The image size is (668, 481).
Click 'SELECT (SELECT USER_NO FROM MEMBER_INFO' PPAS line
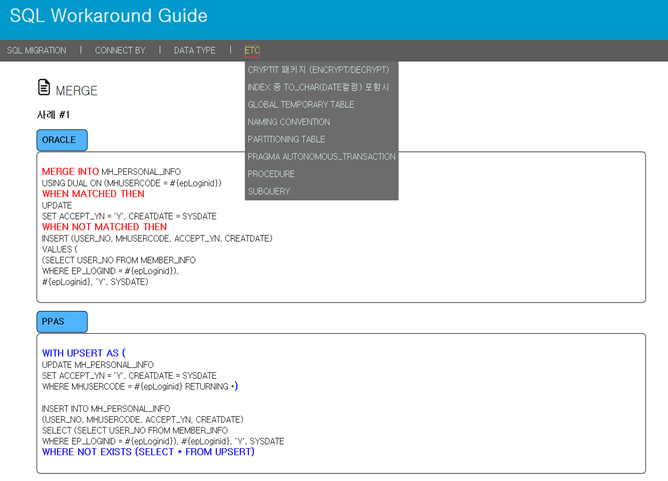(x=135, y=431)
